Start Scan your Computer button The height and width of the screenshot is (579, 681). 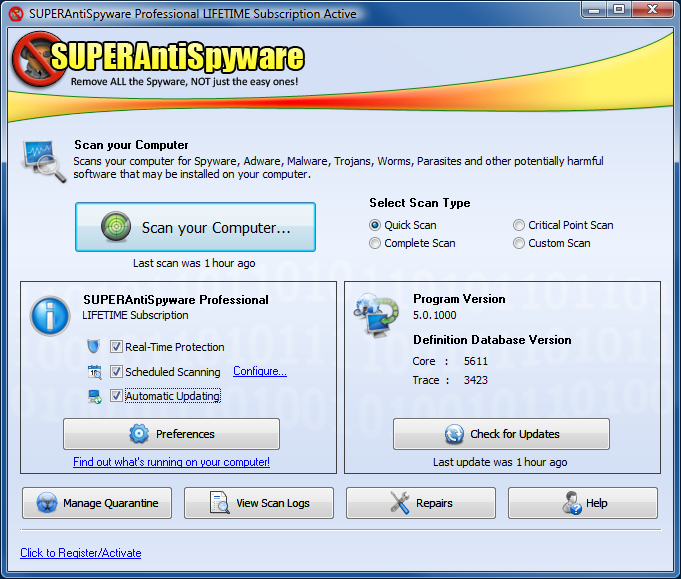[x=195, y=227]
